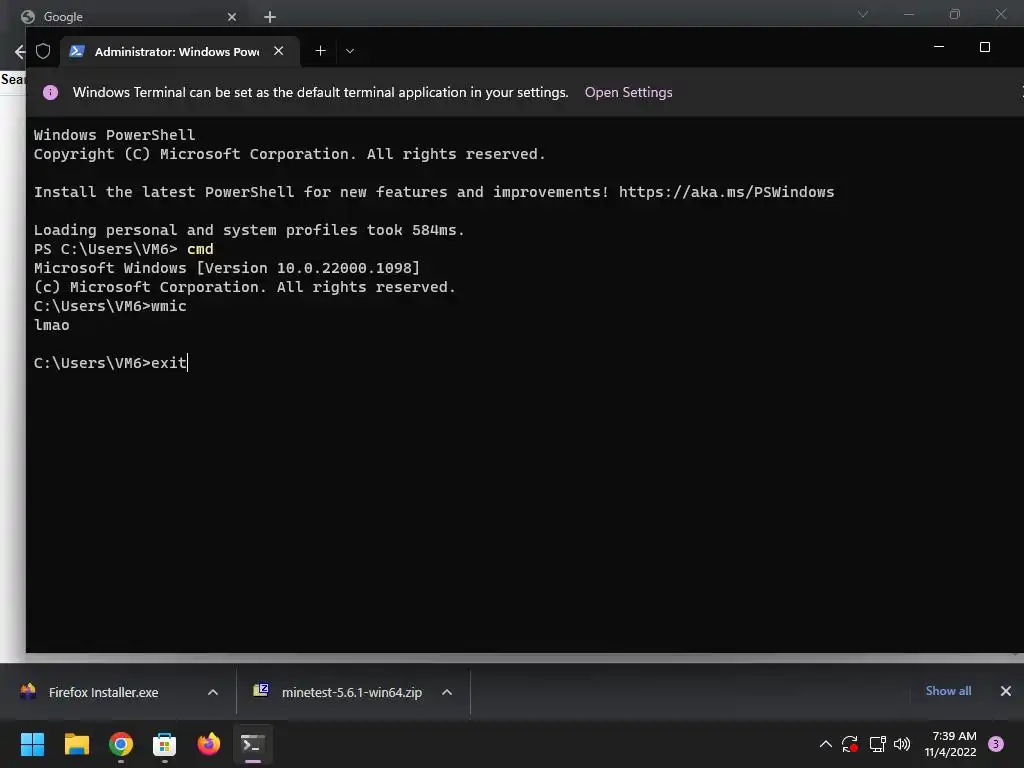Click the Firefox Installer file icon
This screenshot has width=1024, height=768.
point(28,692)
